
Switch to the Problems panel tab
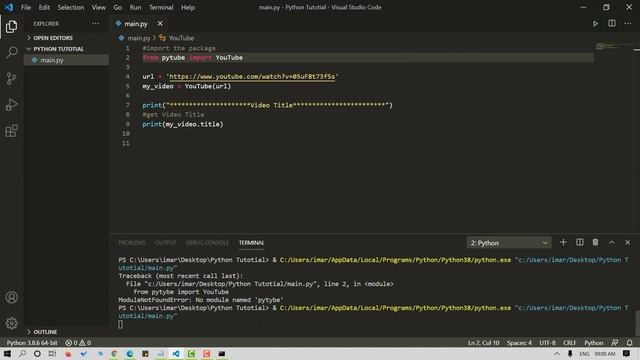coord(132,243)
